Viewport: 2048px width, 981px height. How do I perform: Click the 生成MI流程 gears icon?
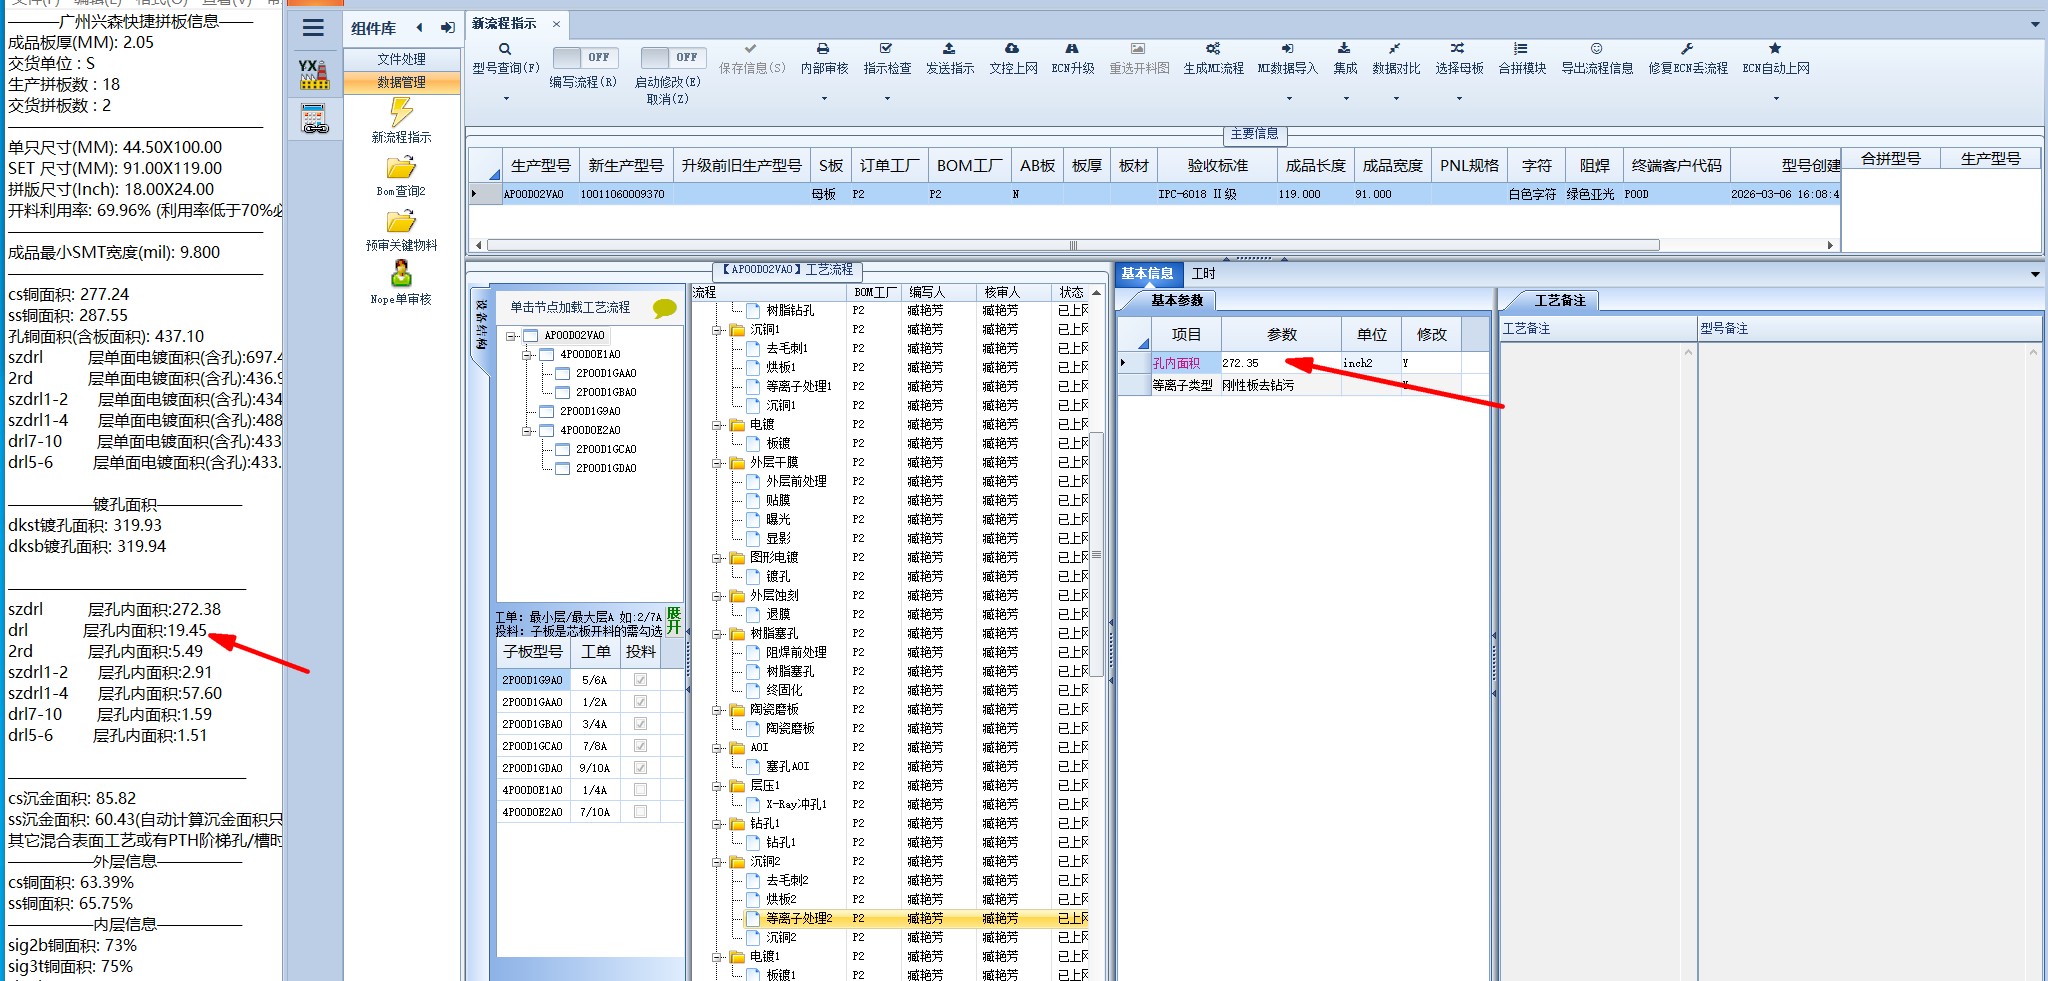click(1213, 48)
